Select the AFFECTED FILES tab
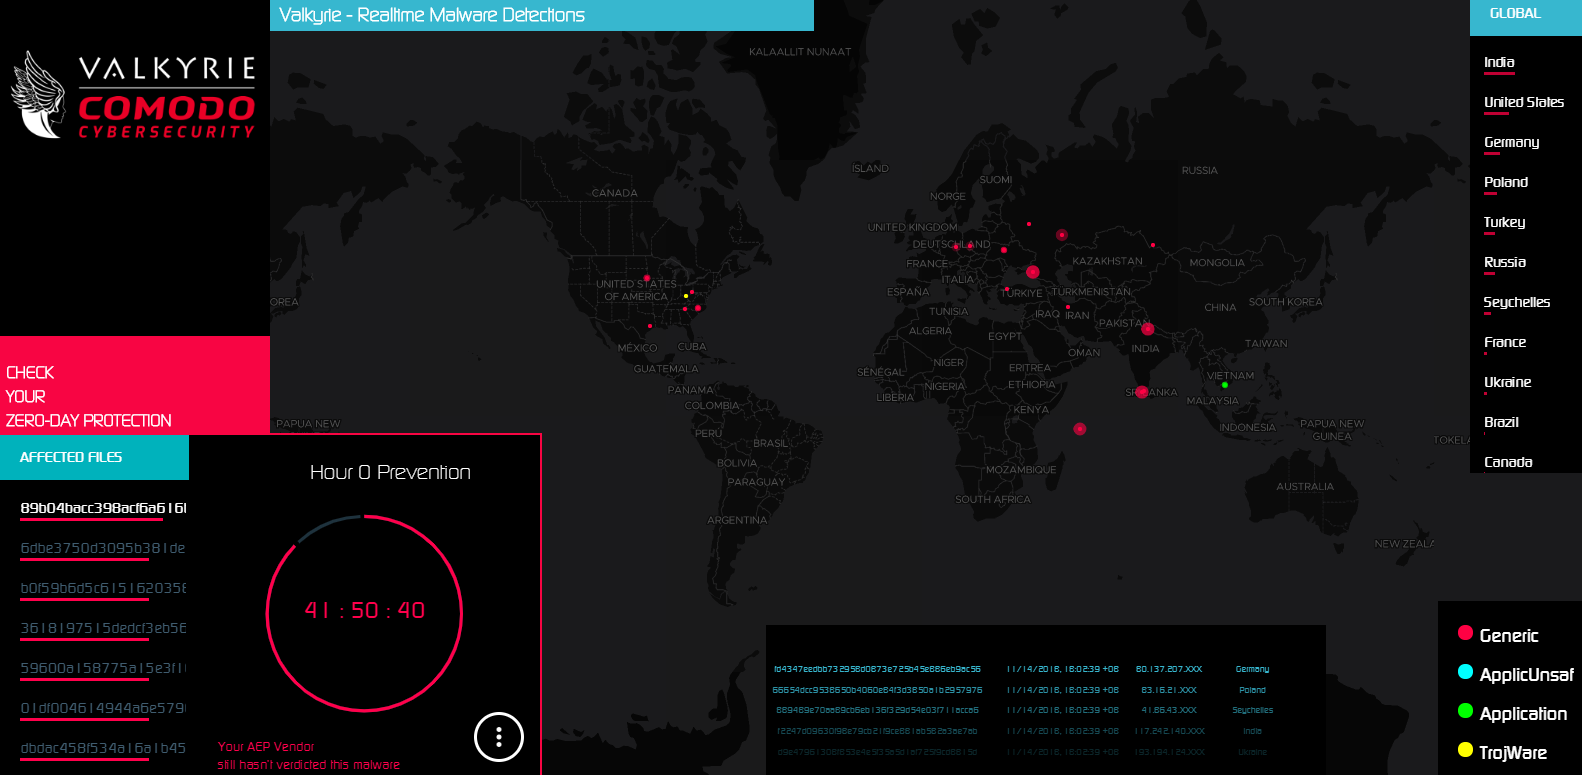Image resolution: width=1582 pixels, height=775 pixels. (x=94, y=457)
